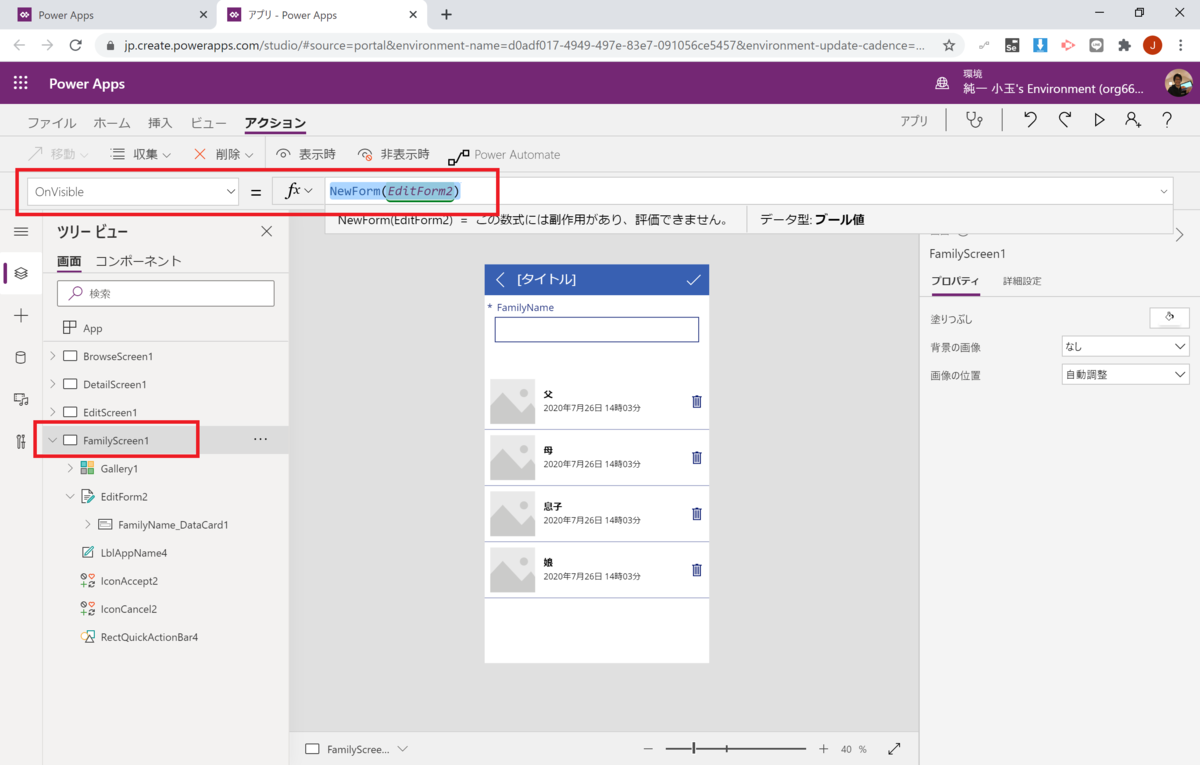Click the Insert plus icon in left rail
The width and height of the screenshot is (1200, 765).
click(21, 315)
